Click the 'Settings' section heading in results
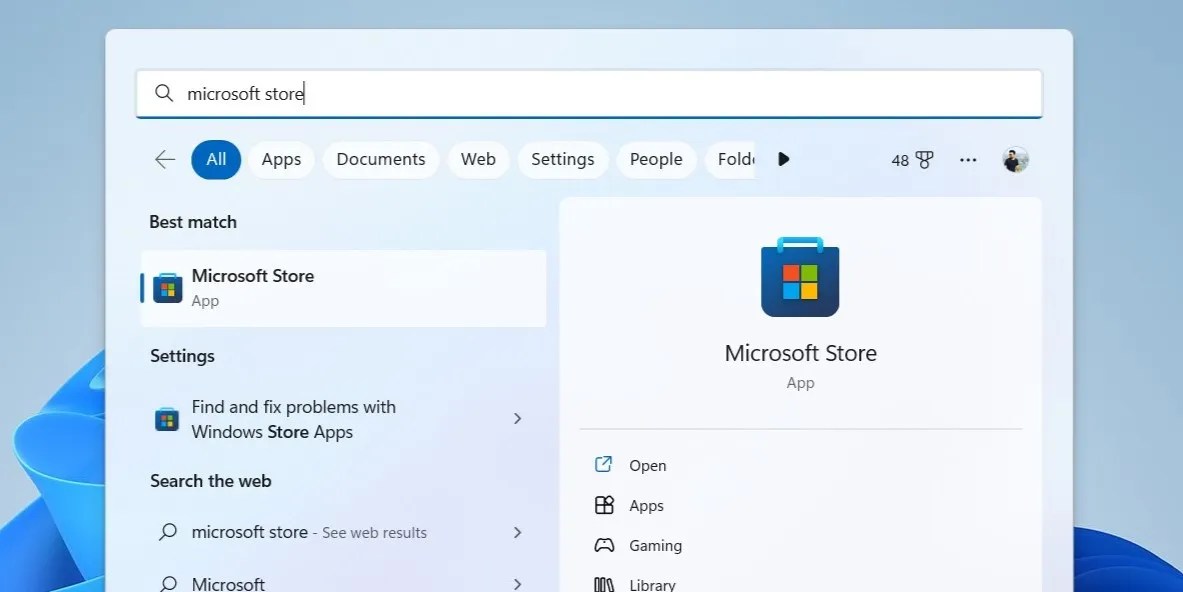Image resolution: width=1183 pixels, height=592 pixels. [183, 356]
